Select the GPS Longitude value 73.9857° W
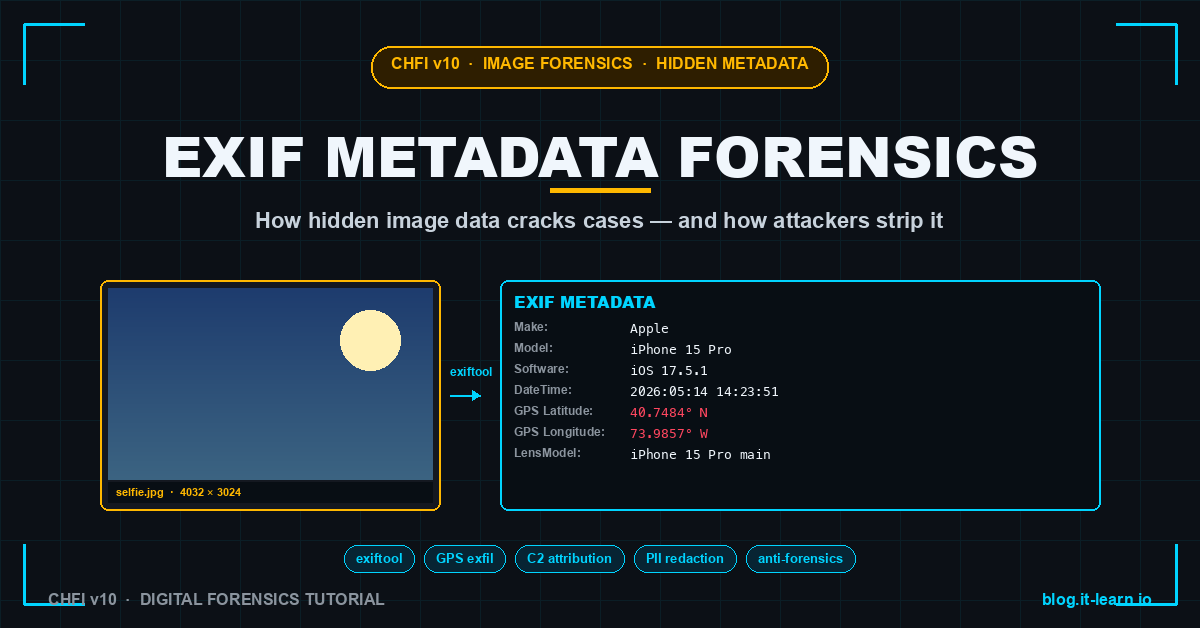 [x=669, y=433]
